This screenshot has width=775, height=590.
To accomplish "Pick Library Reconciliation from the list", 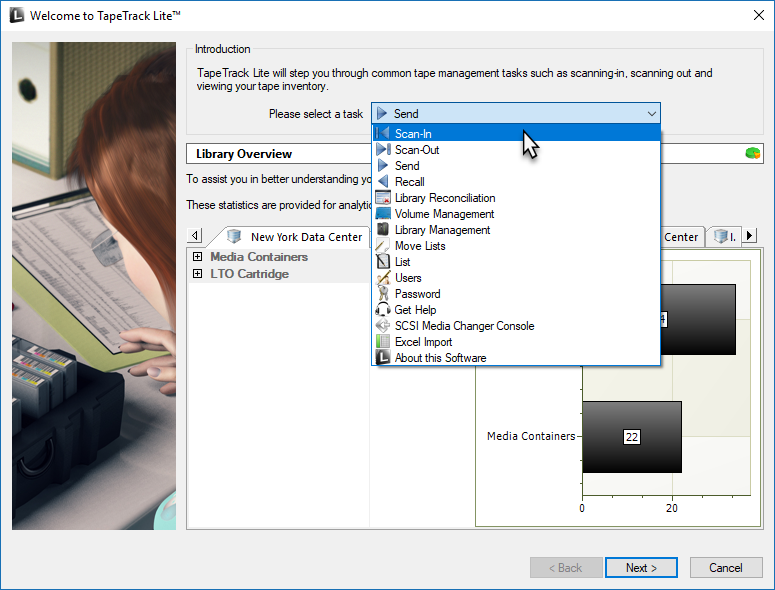I will pyautogui.click(x=516, y=198).
